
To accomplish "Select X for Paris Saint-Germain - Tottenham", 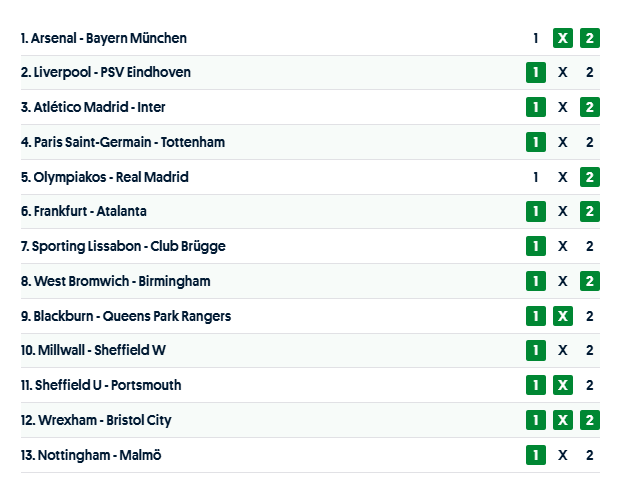I will coord(563,142).
